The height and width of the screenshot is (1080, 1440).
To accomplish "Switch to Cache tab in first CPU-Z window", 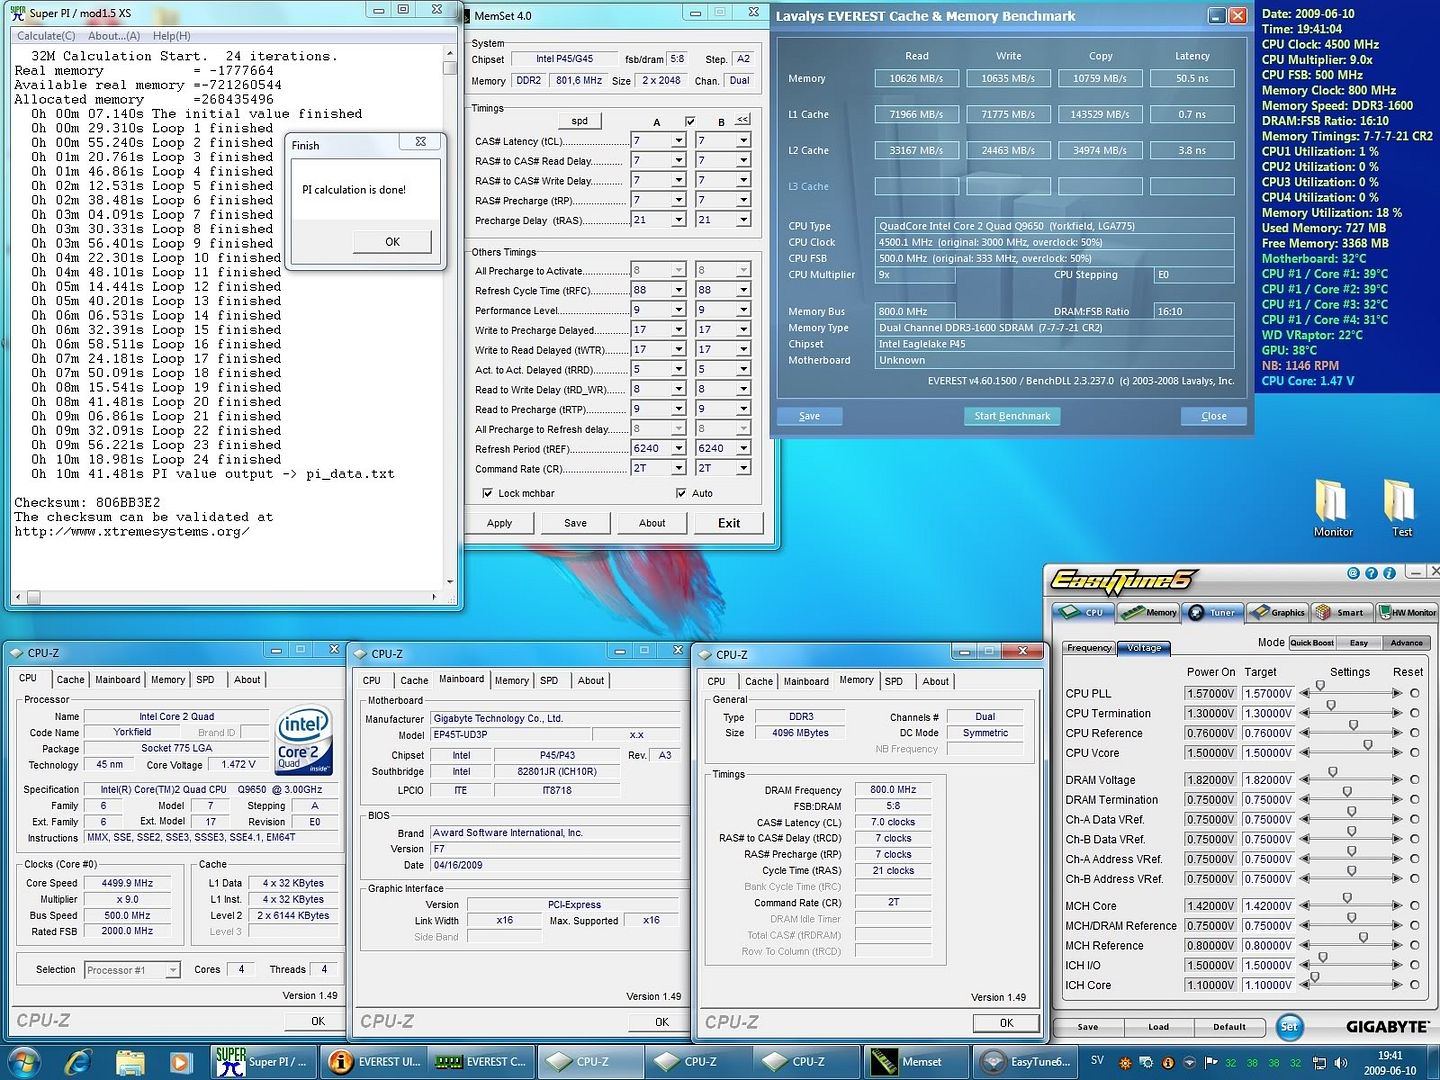I will (70, 680).
